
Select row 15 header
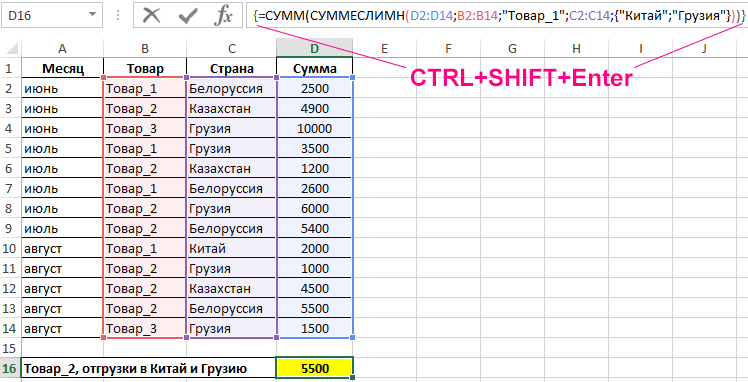pyautogui.click(x=10, y=348)
